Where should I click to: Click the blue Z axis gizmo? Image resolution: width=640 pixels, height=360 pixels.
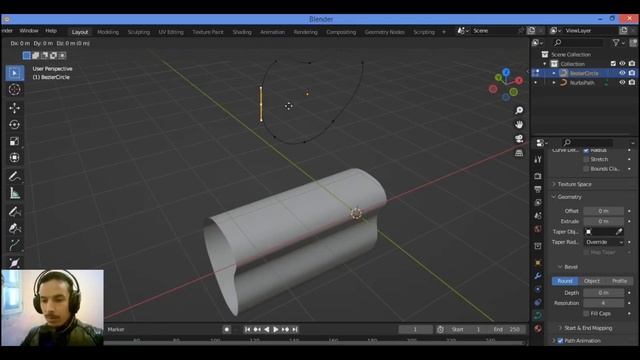506,72
